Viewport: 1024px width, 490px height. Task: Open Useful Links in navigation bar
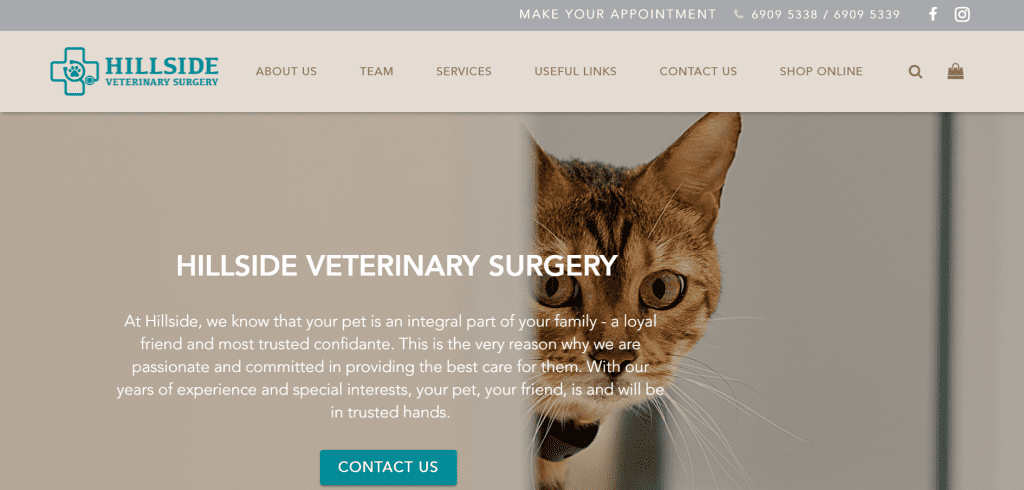575,72
